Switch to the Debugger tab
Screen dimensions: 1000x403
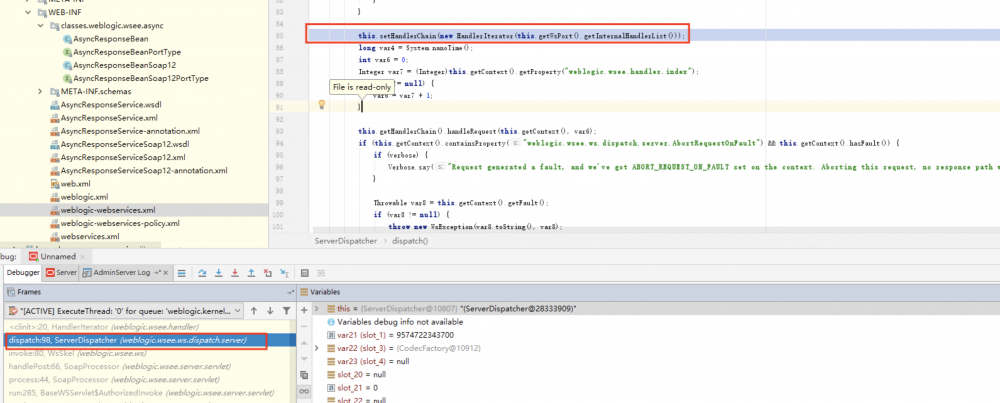[22, 273]
